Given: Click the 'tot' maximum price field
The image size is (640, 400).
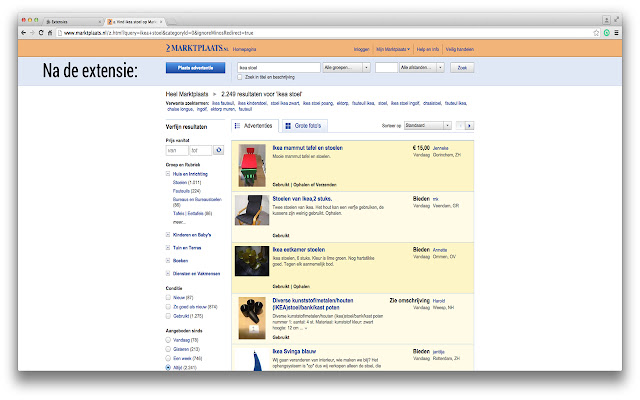Looking at the screenshot, I should 201,151.
